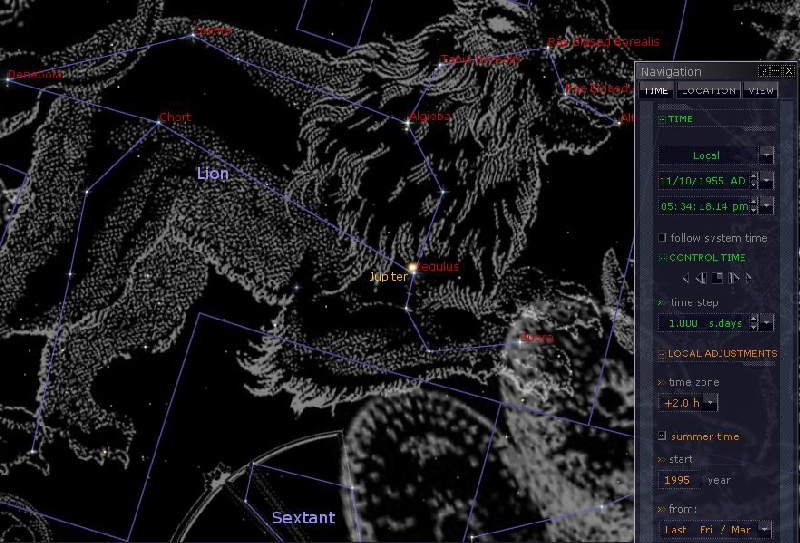Click the date field 11/10/1955 AD

click(704, 181)
